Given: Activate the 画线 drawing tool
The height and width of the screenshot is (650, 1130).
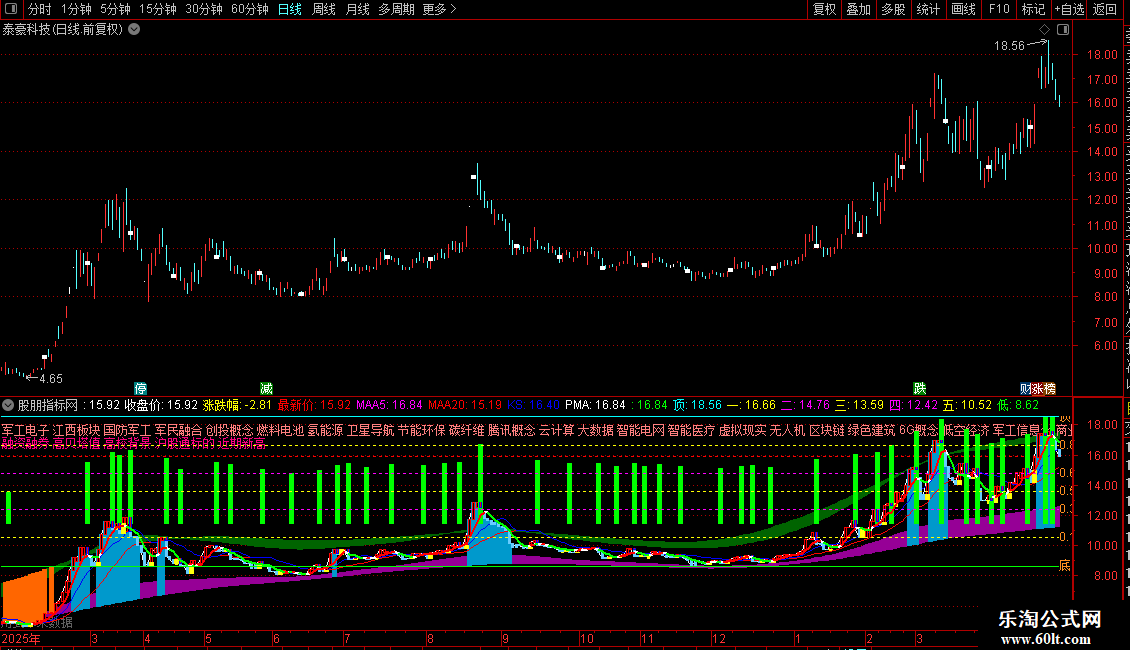Looking at the screenshot, I should click(964, 9).
